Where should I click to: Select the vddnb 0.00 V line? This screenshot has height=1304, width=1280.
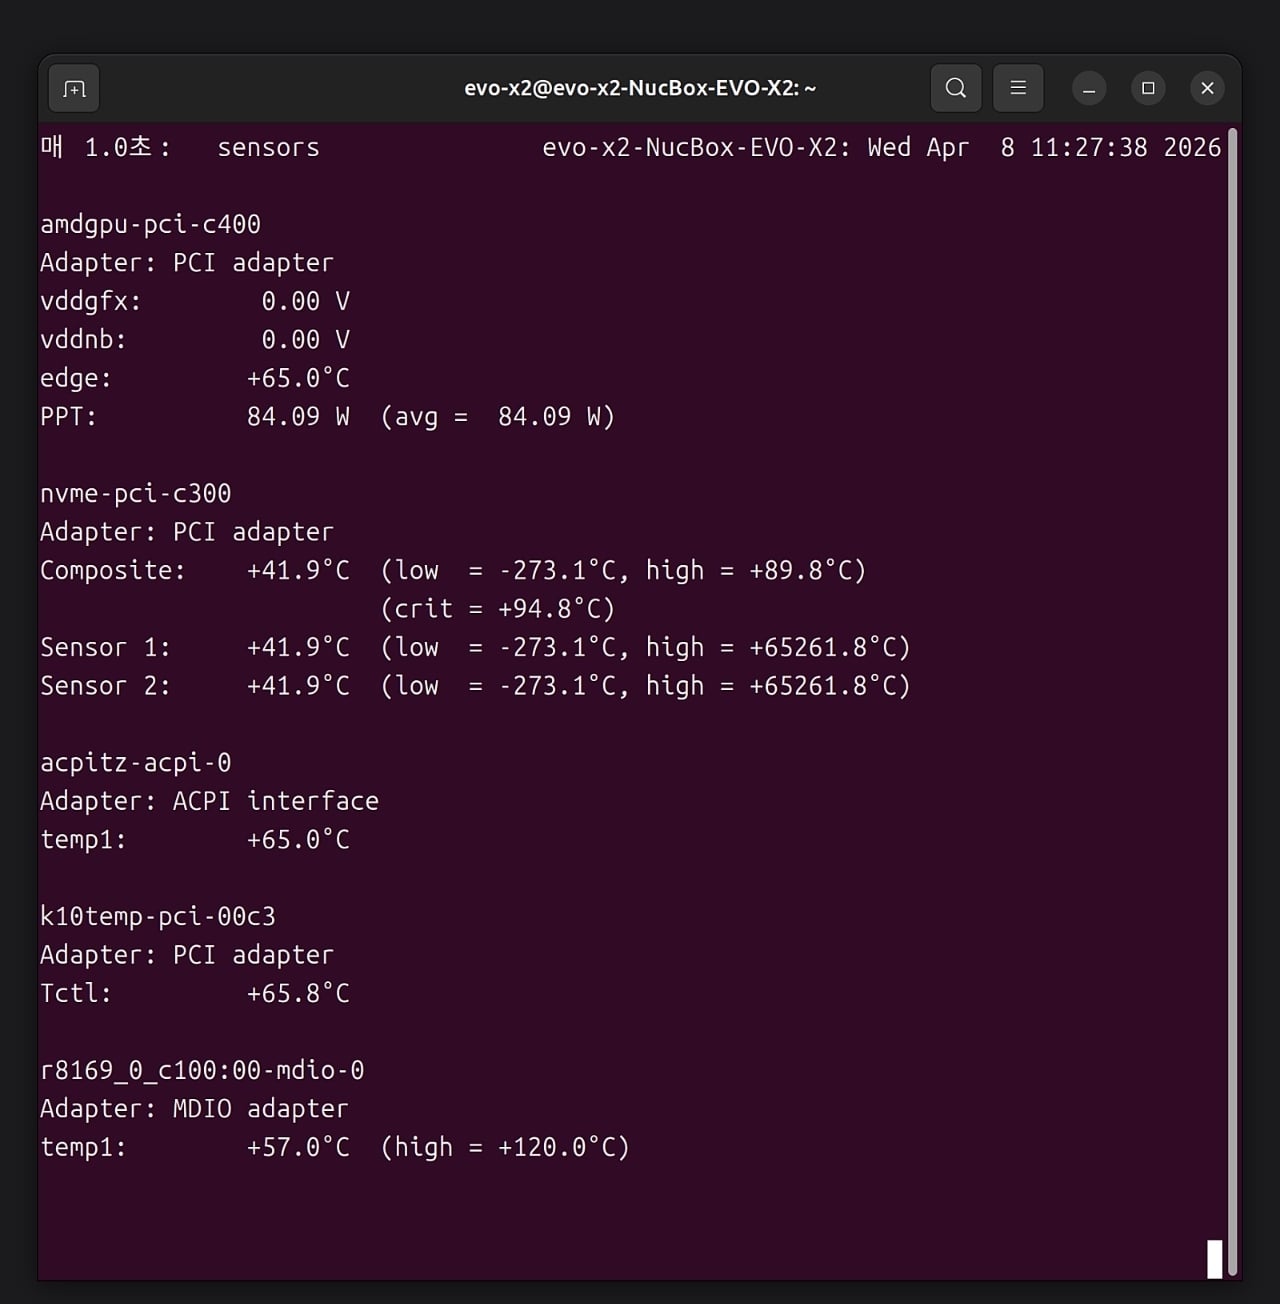195,340
